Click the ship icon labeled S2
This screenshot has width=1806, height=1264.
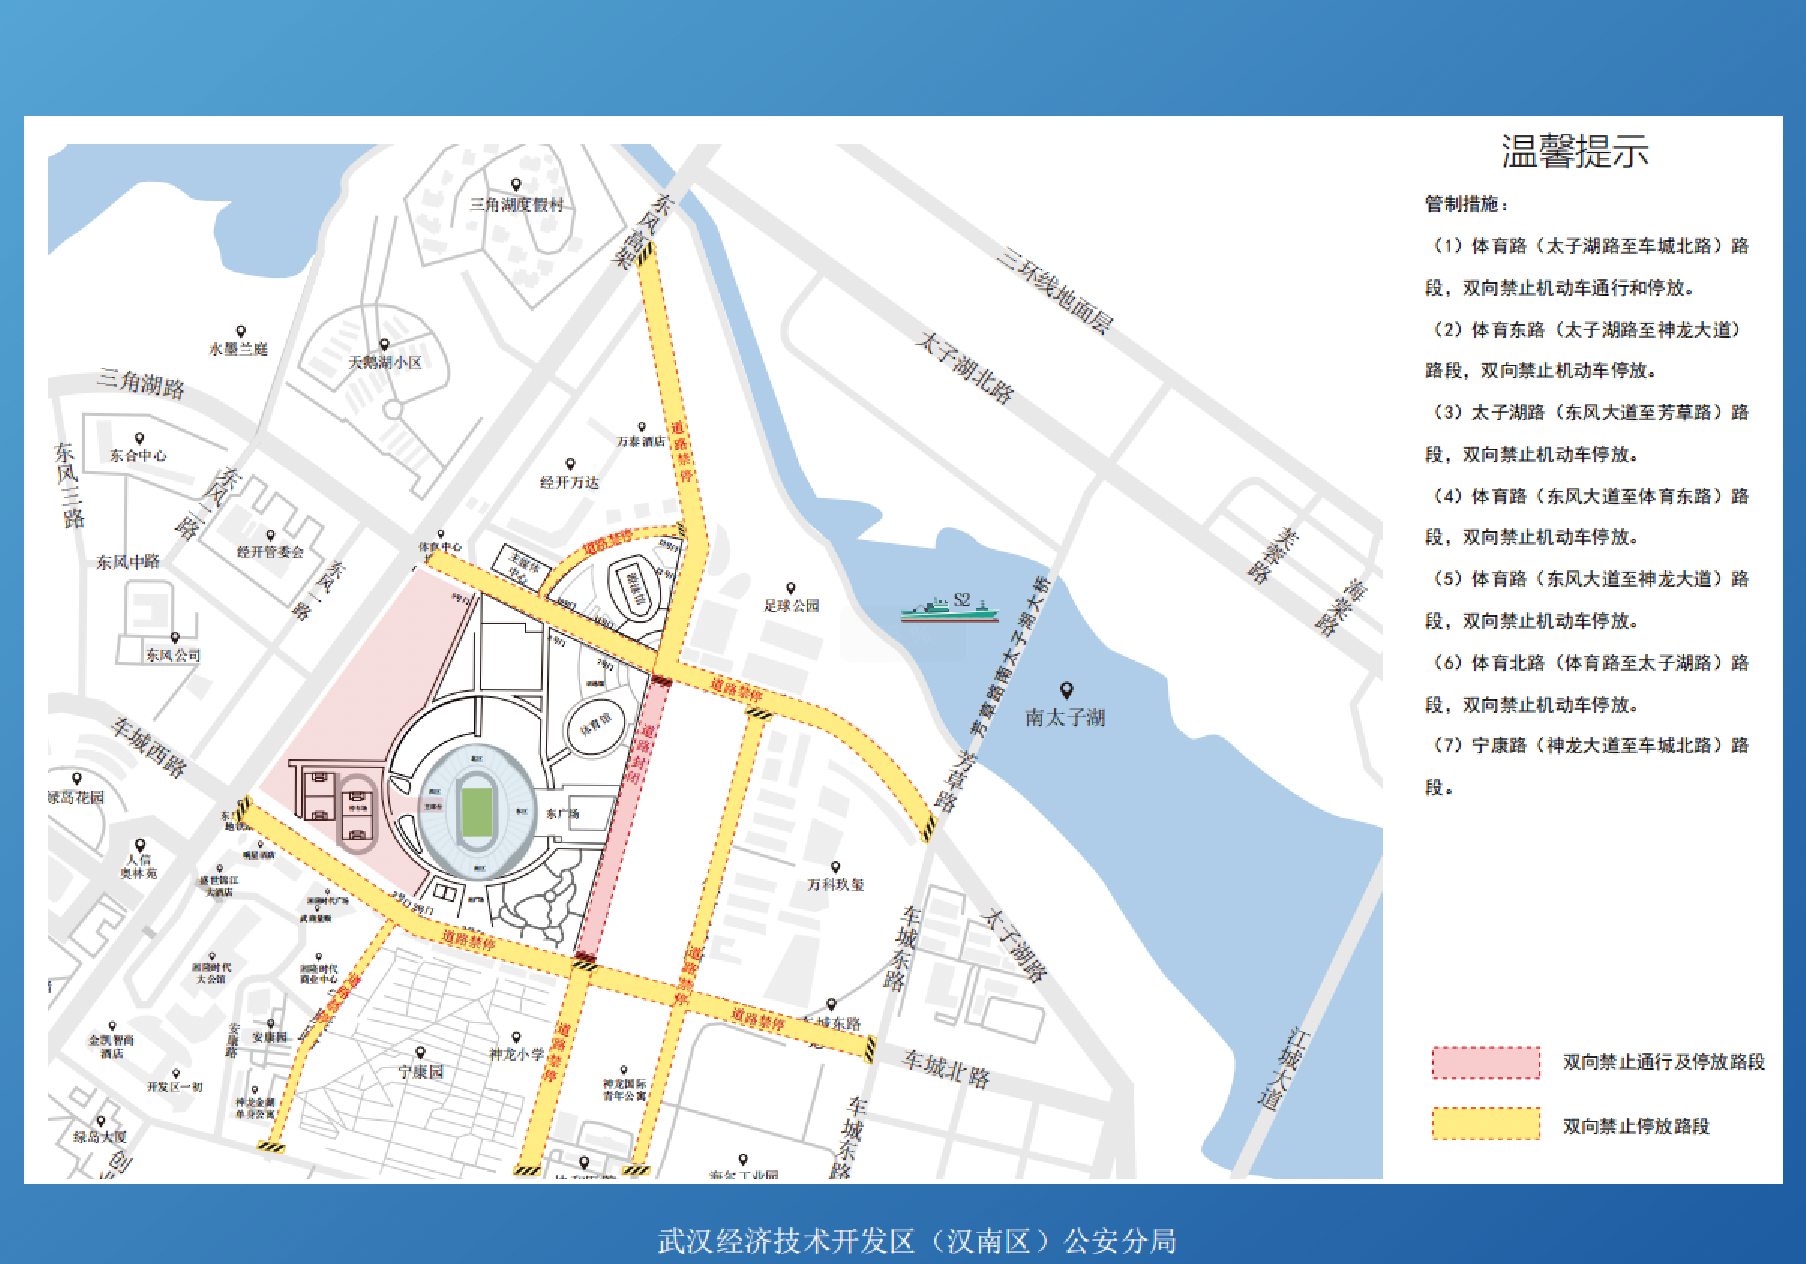[x=949, y=607]
